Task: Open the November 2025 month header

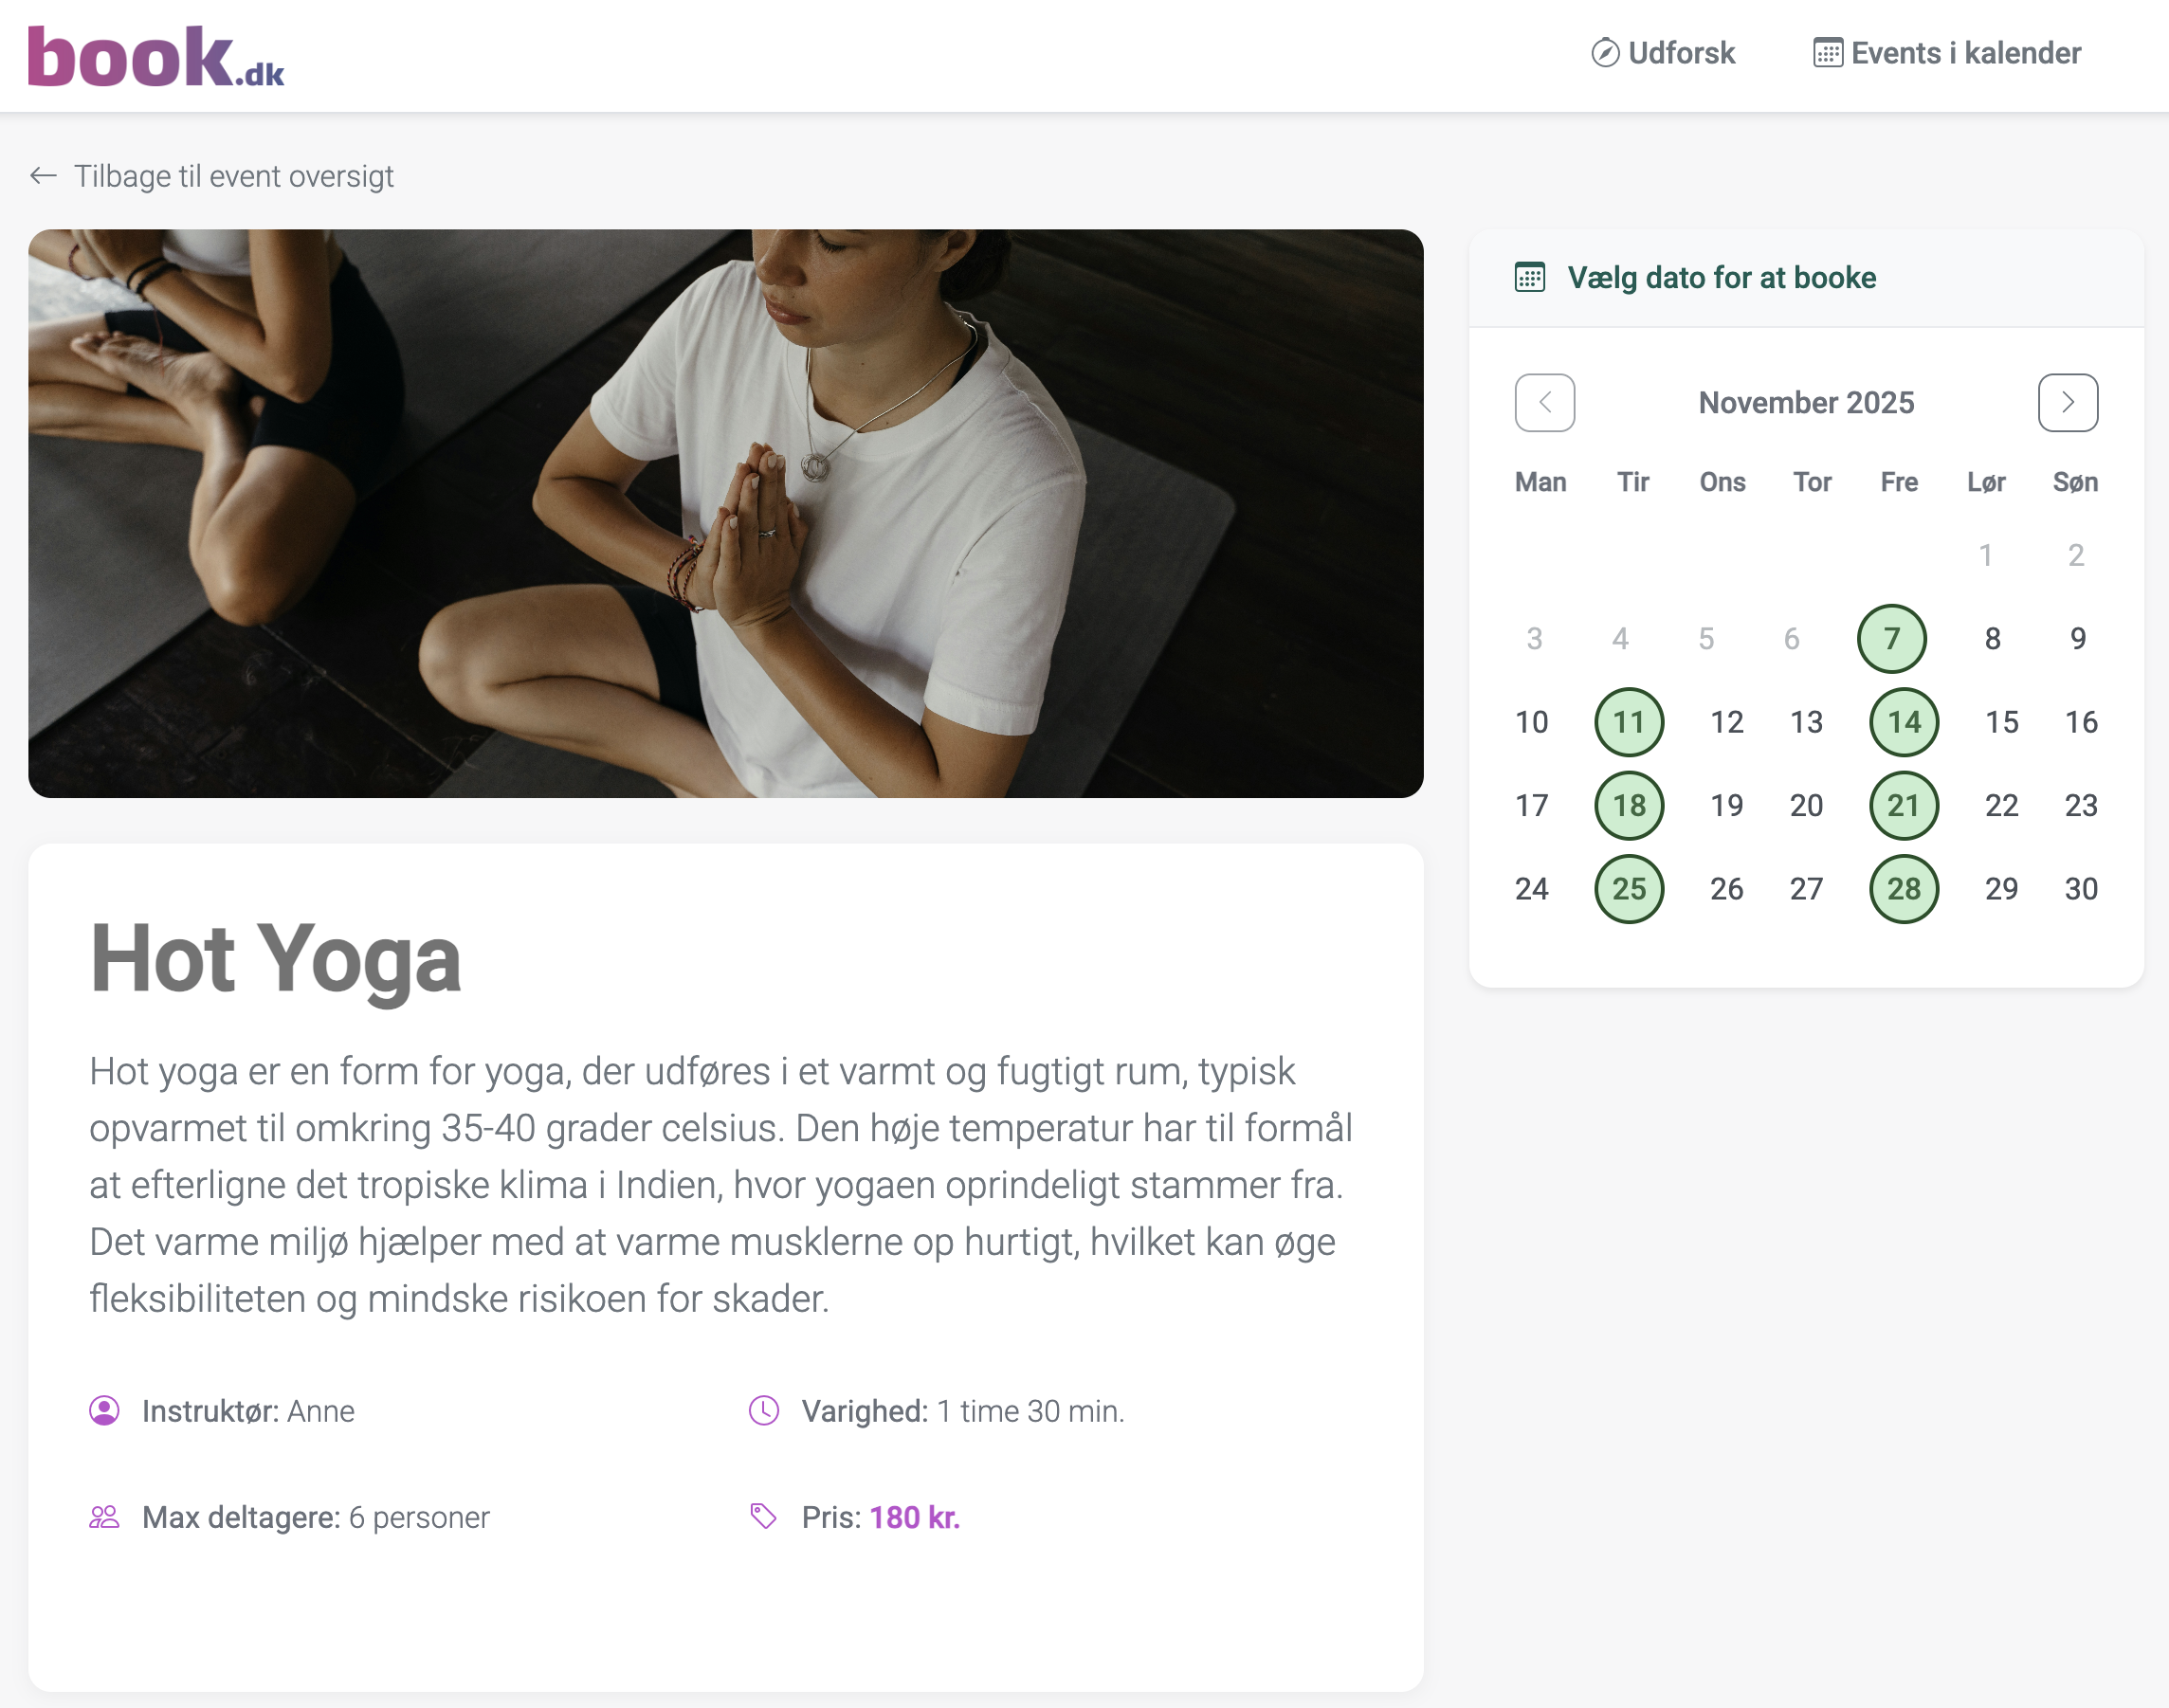Action: (x=1806, y=402)
